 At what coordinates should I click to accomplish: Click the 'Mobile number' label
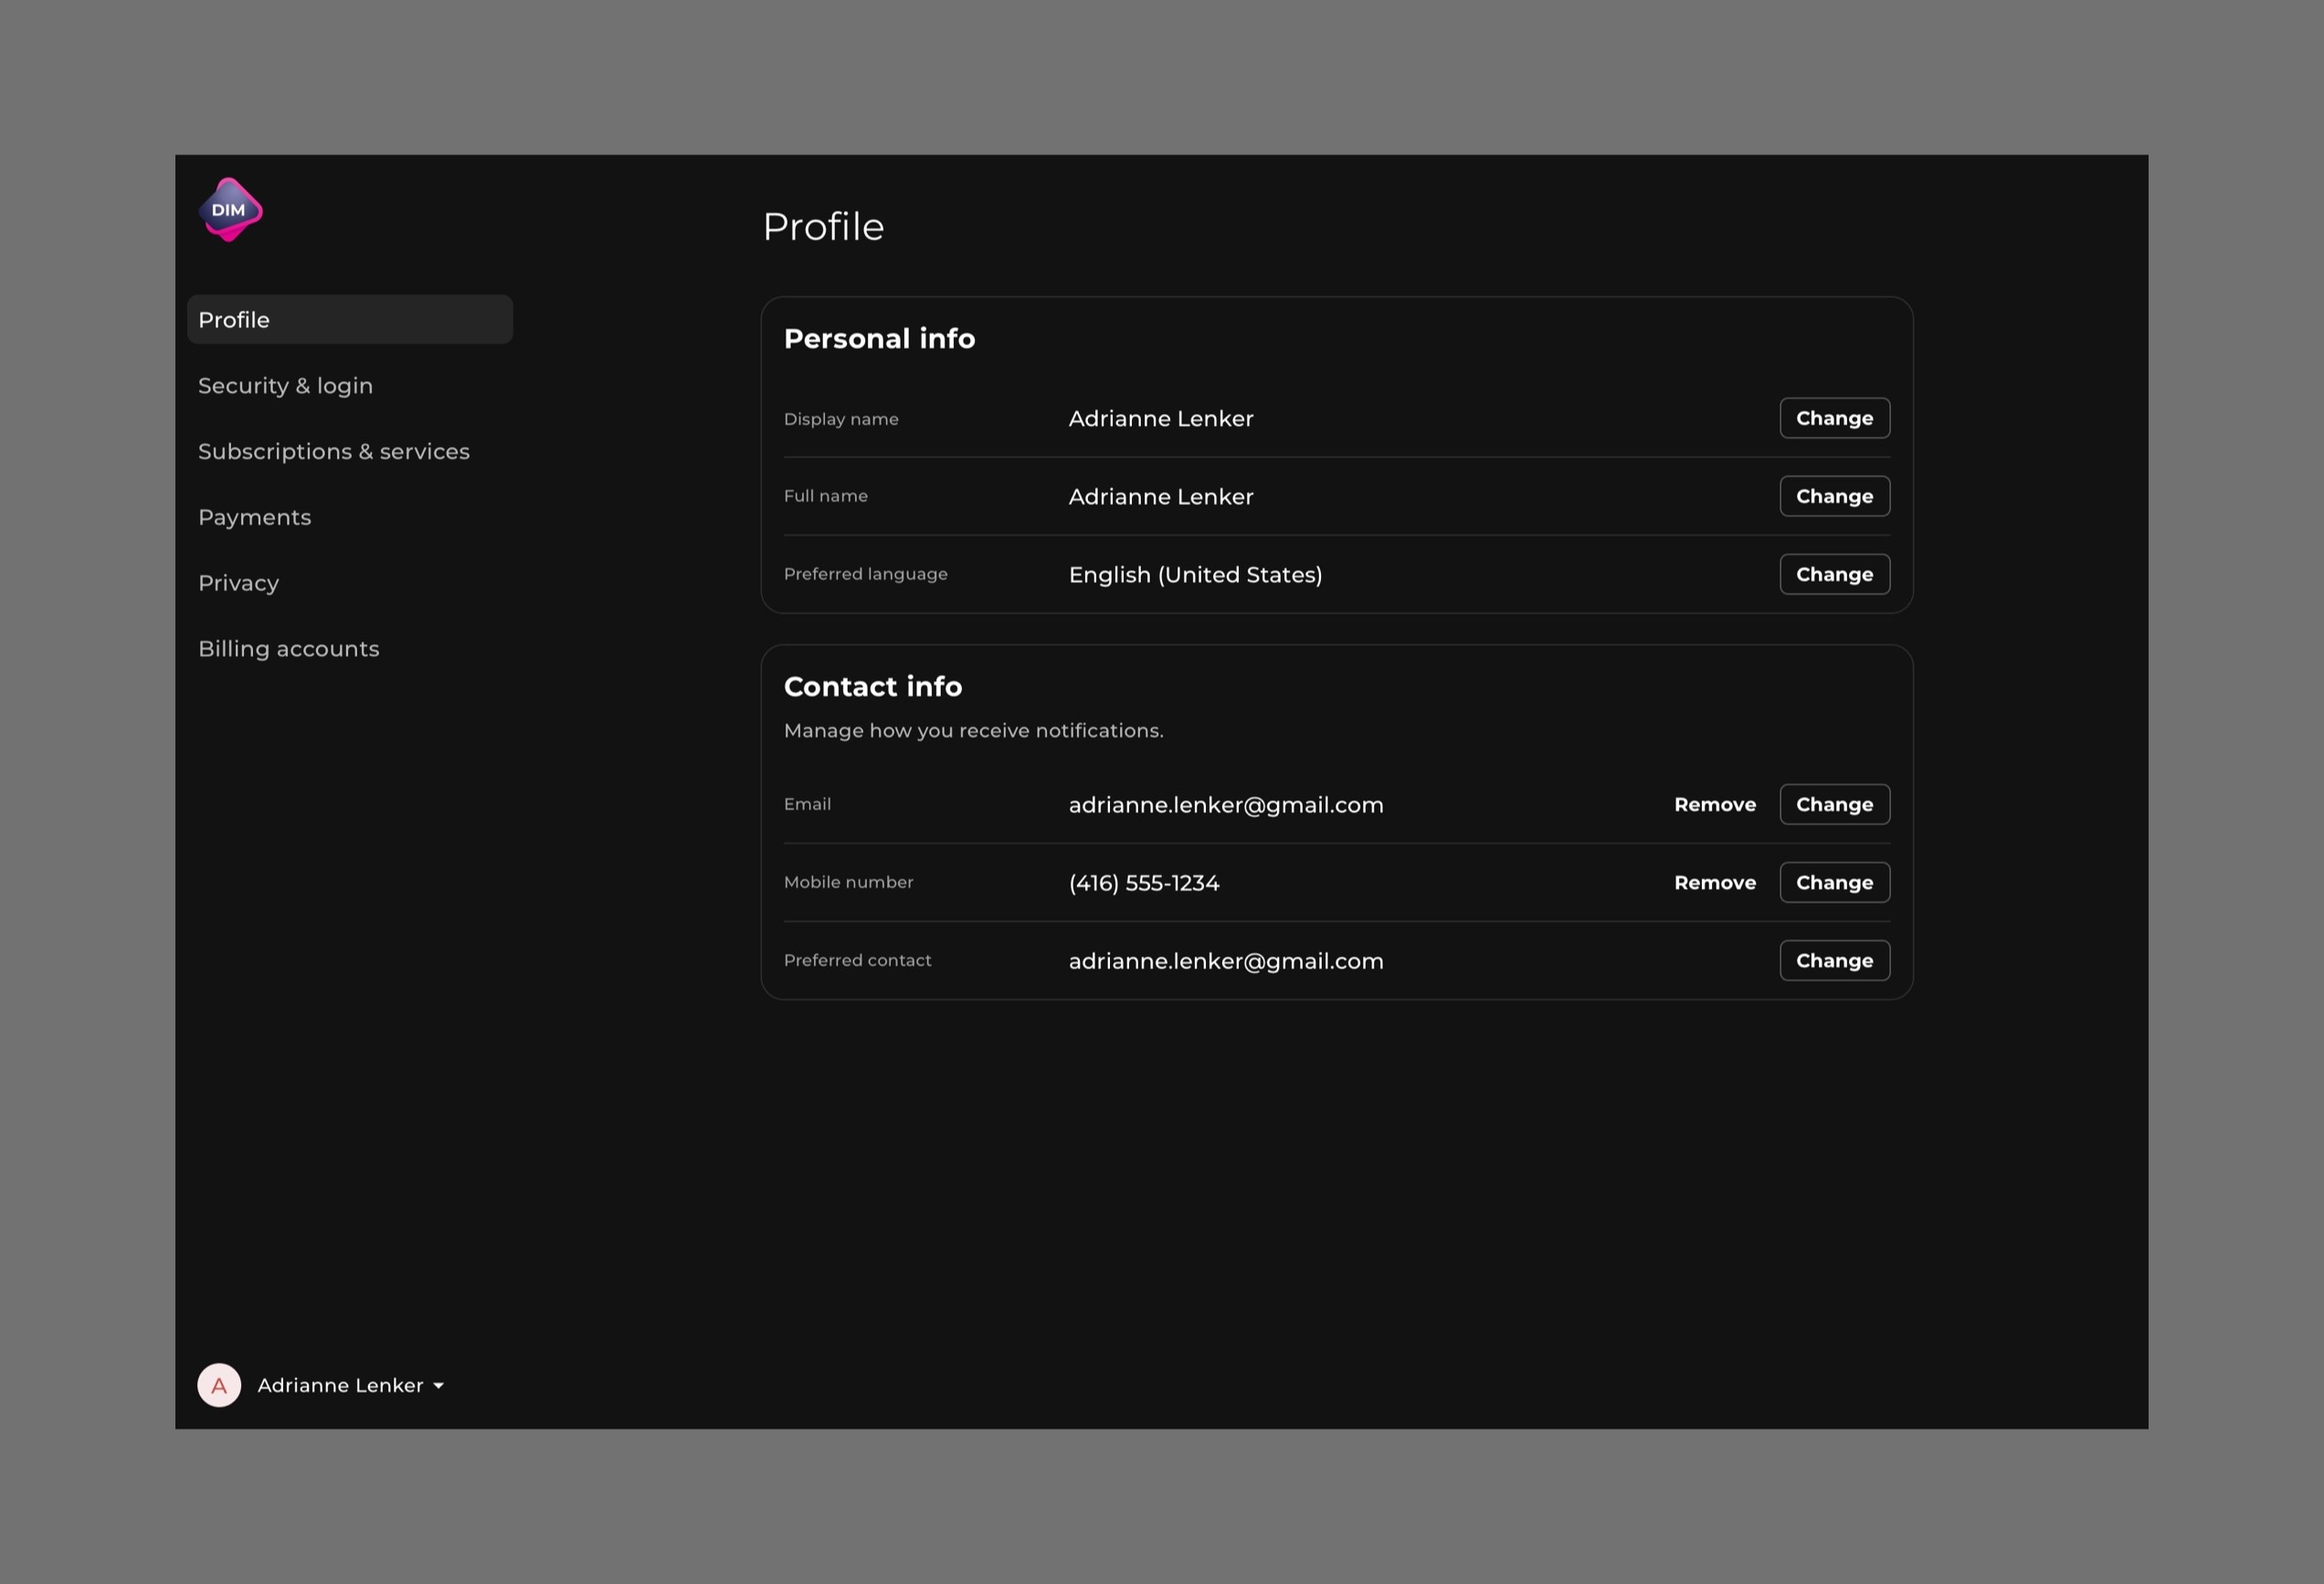tap(849, 882)
